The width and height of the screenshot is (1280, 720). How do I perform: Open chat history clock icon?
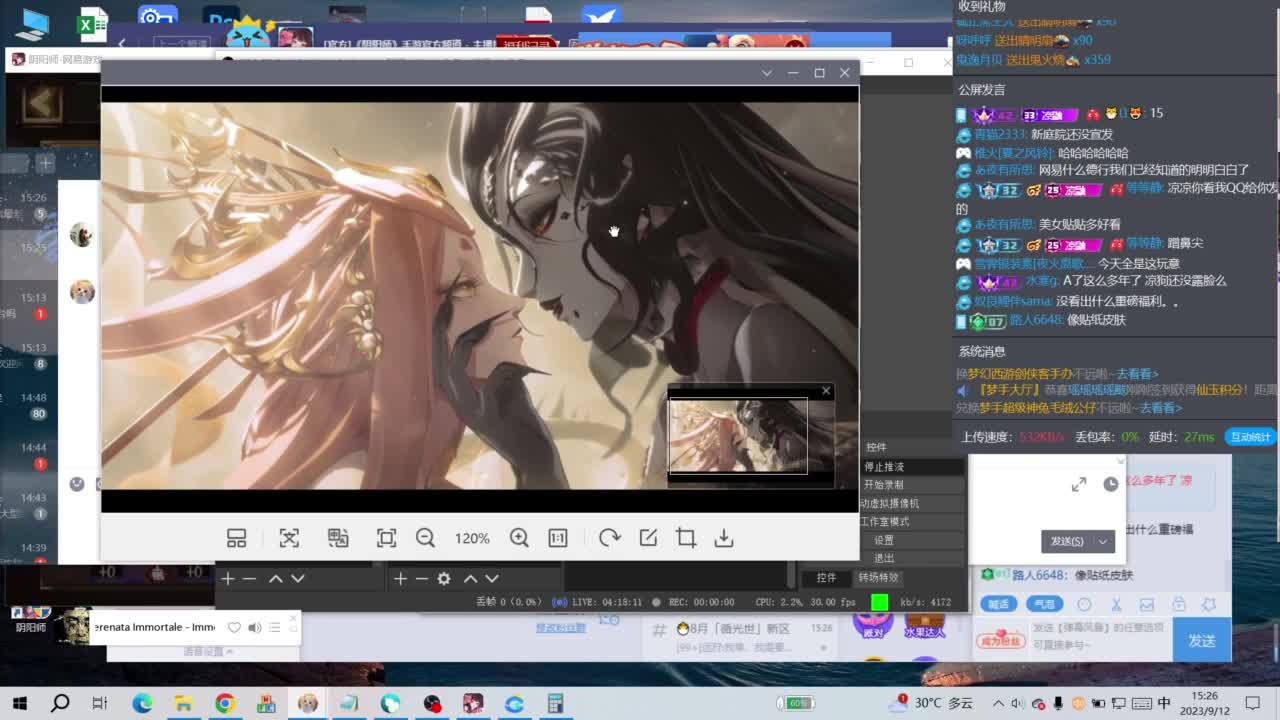(x=1111, y=484)
